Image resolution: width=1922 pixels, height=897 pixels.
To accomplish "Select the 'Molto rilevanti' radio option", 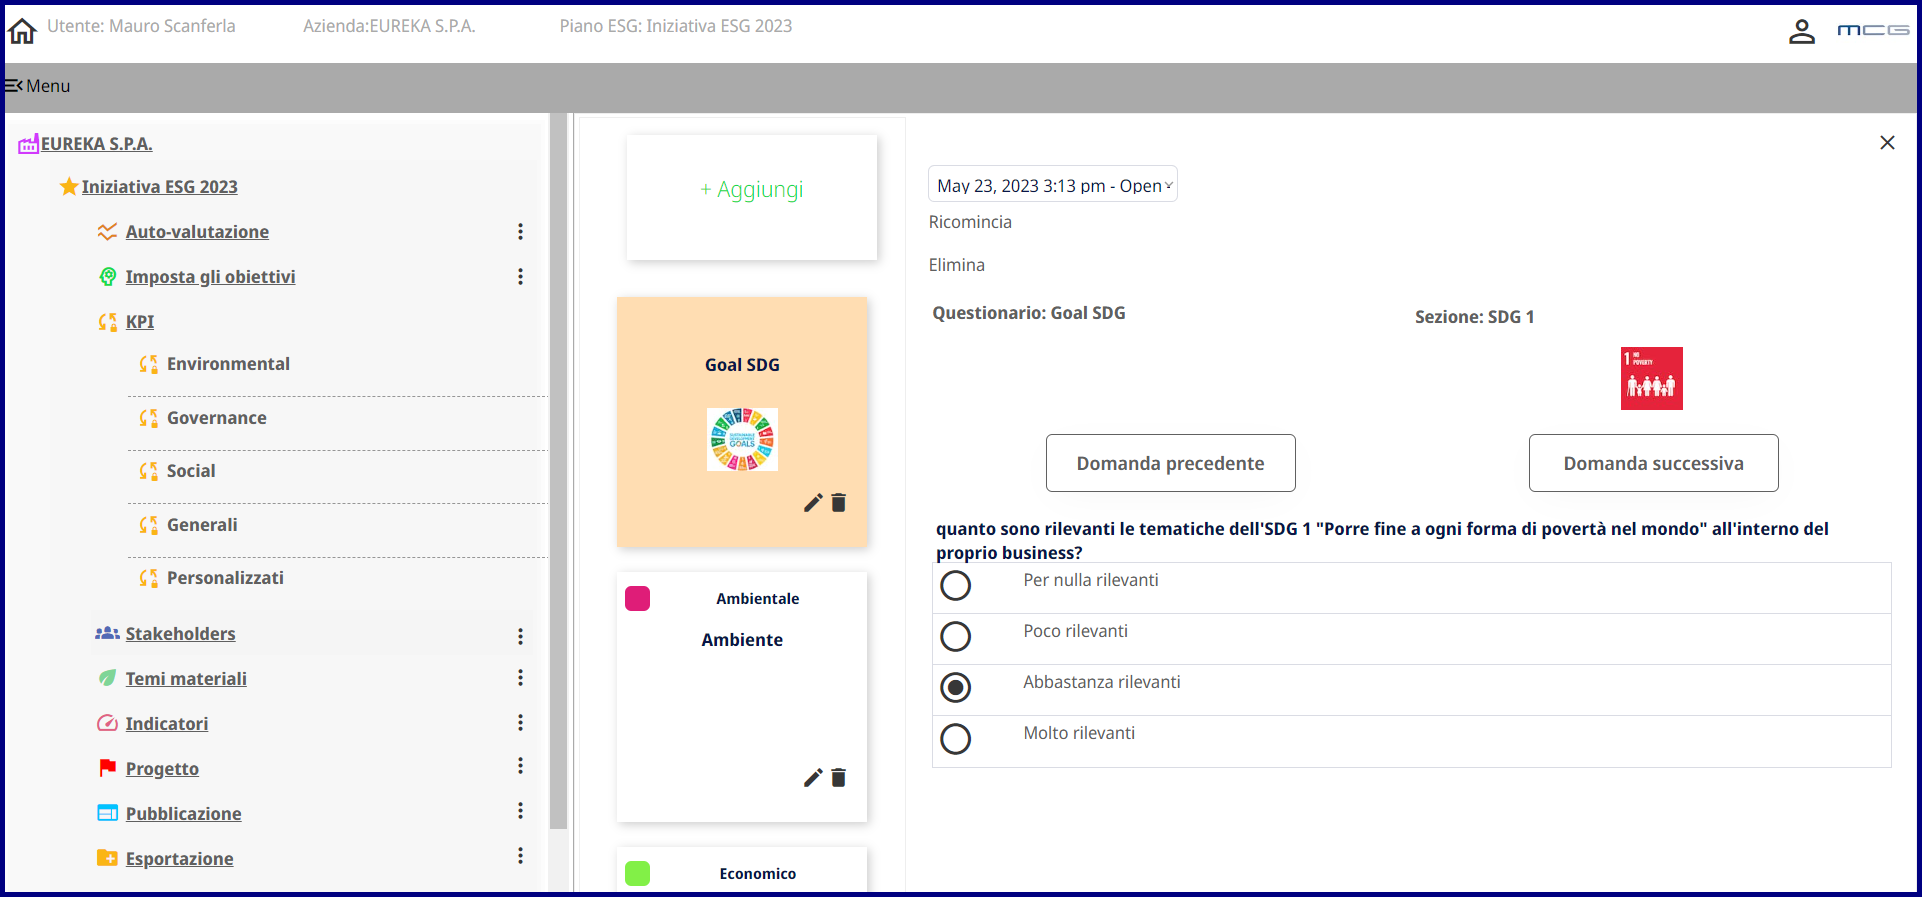I will pos(956,739).
